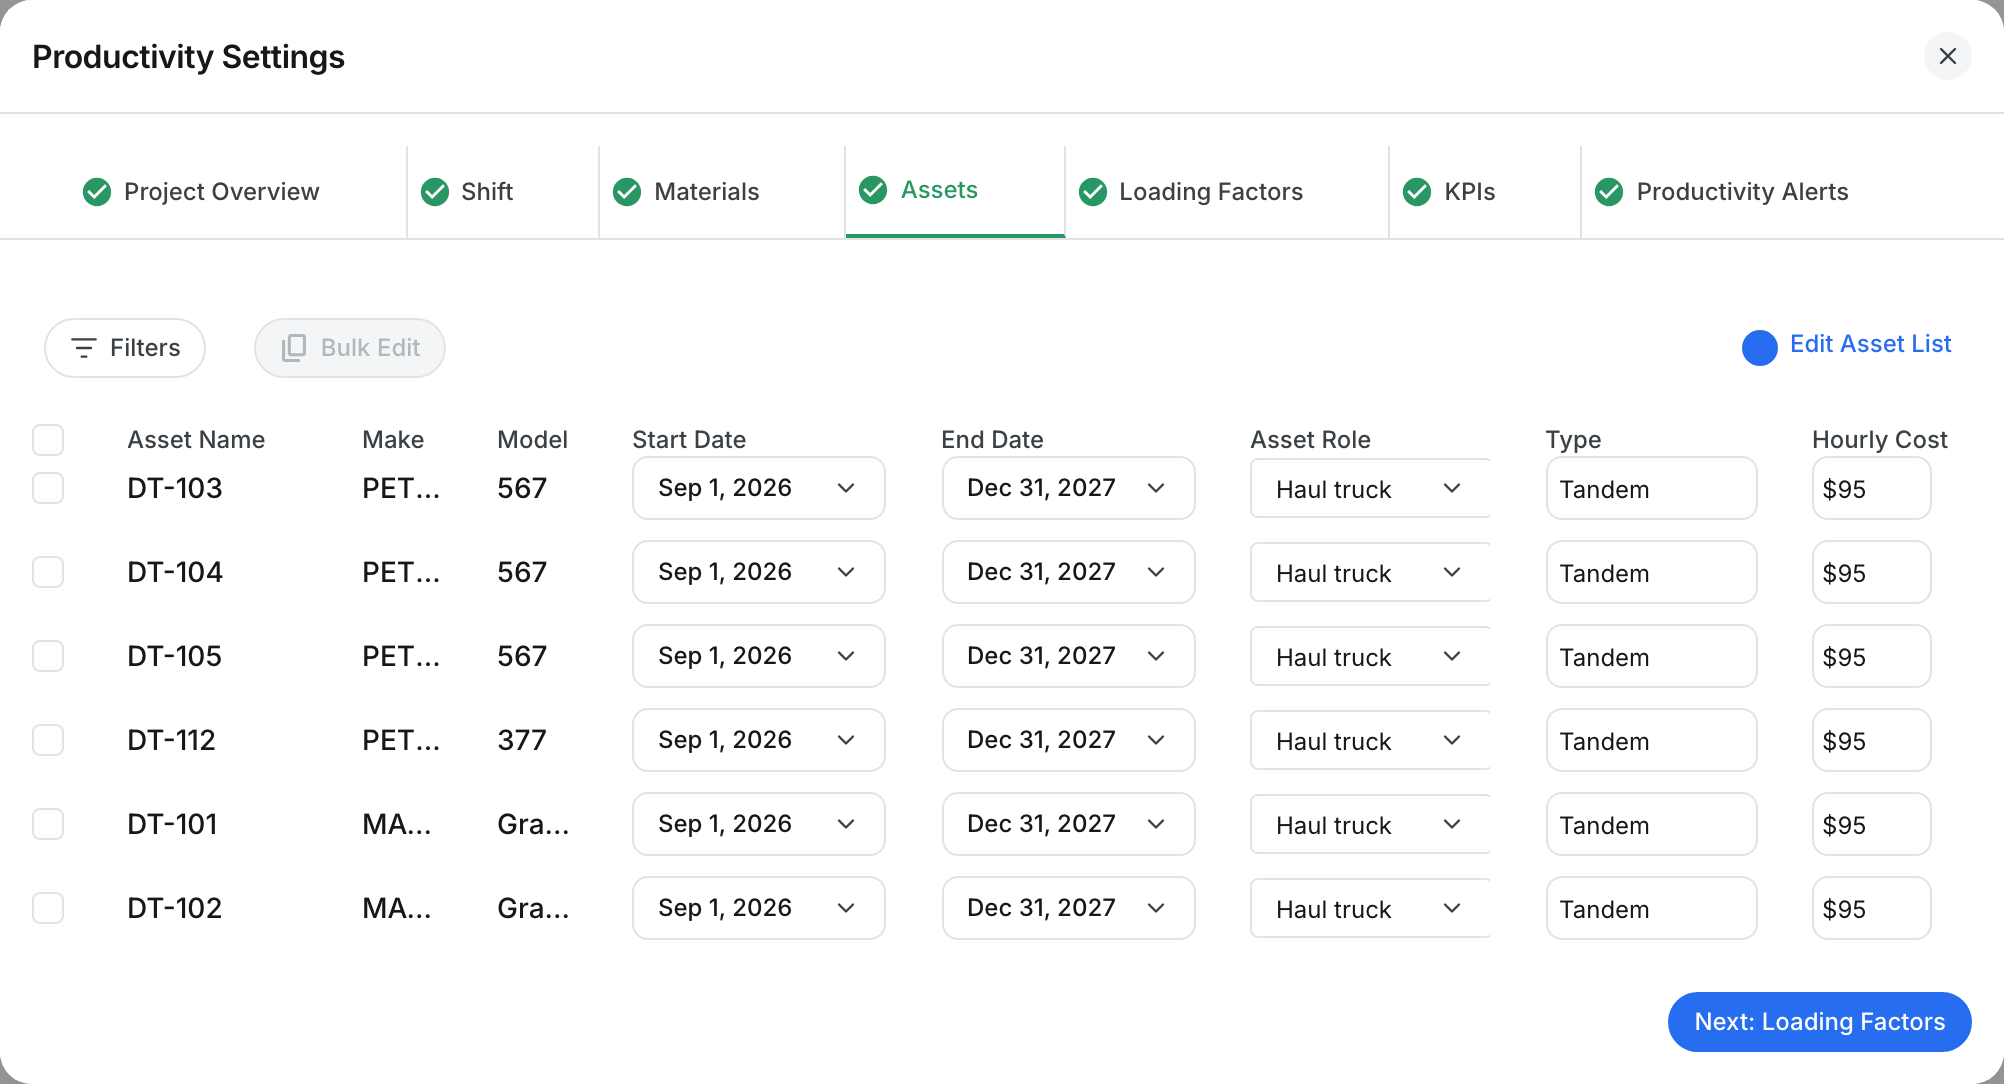This screenshot has width=2004, height=1084.
Task: Open Start Date dropdown for DT-103
Action: (759, 488)
